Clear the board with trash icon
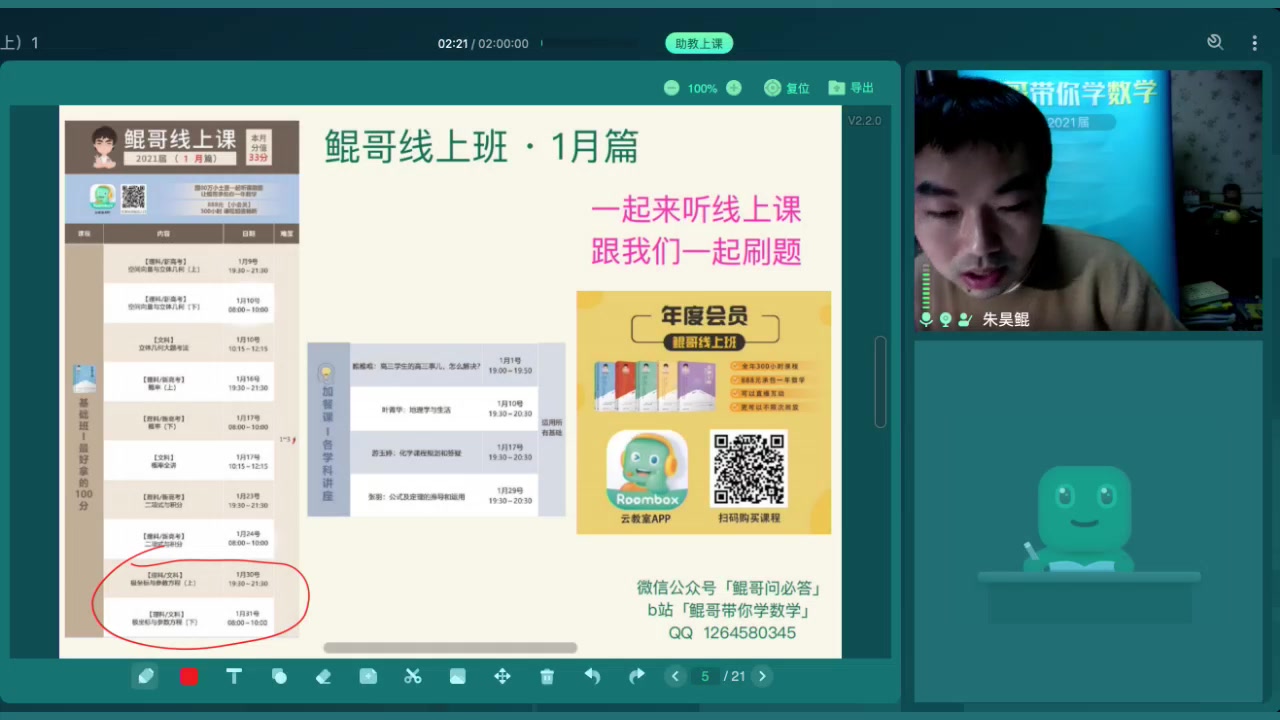1280x720 pixels. point(547,676)
